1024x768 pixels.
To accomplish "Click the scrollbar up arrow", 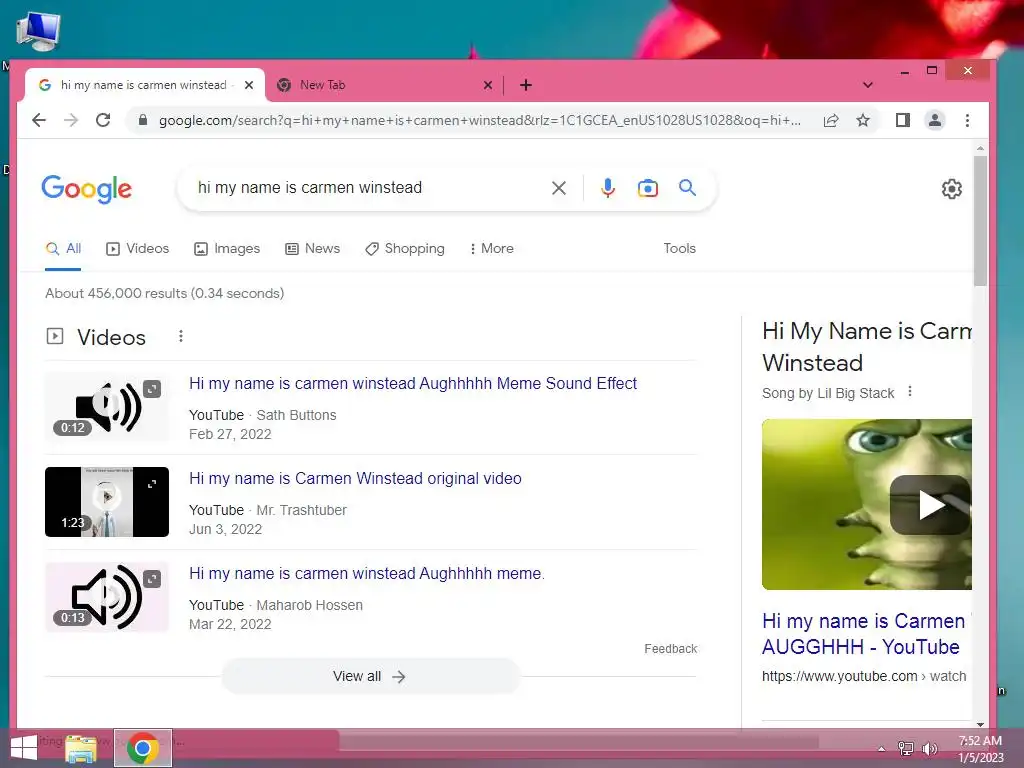I will pyautogui.click(x=980, y=149).
